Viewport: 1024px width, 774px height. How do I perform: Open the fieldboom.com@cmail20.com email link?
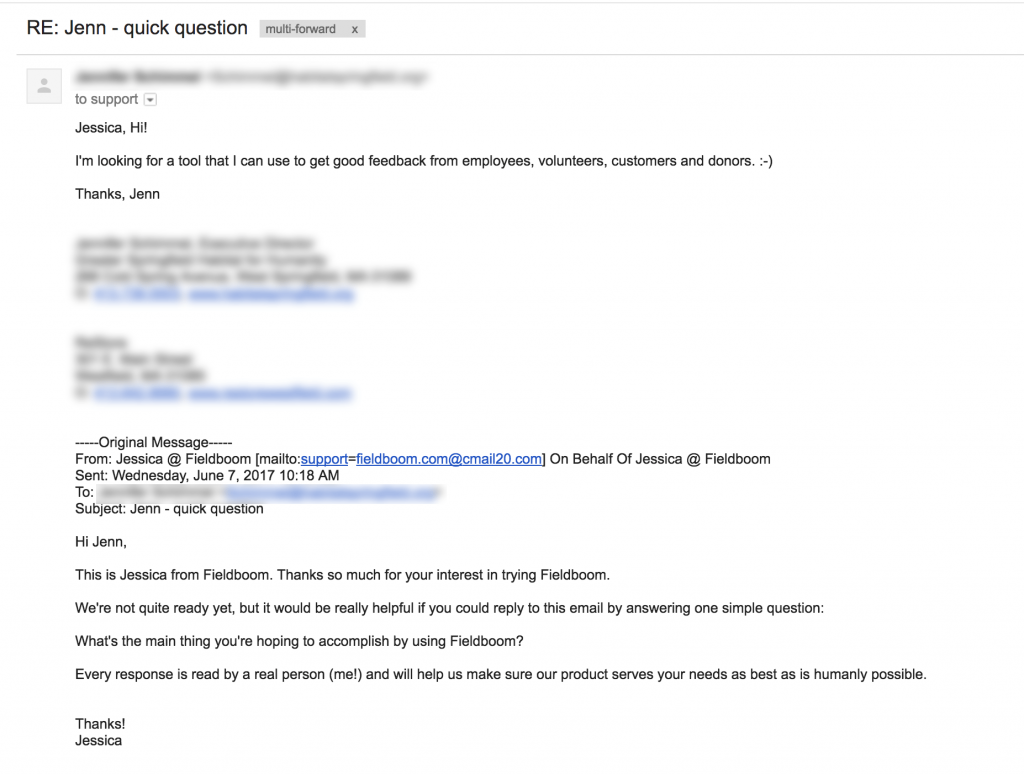pyautogui.click(x=449, y=459)
